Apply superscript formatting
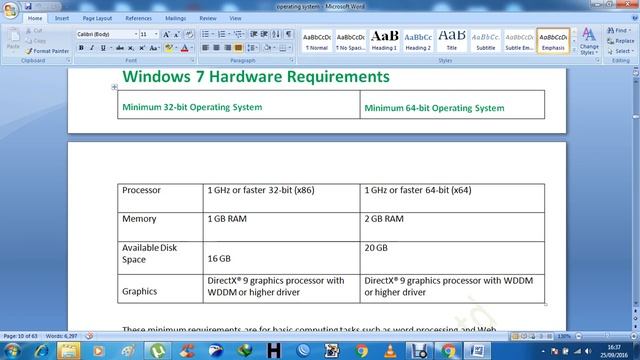The height and width of the screenshot is (360, 640). pyautogui.click(x=142, y=48)
